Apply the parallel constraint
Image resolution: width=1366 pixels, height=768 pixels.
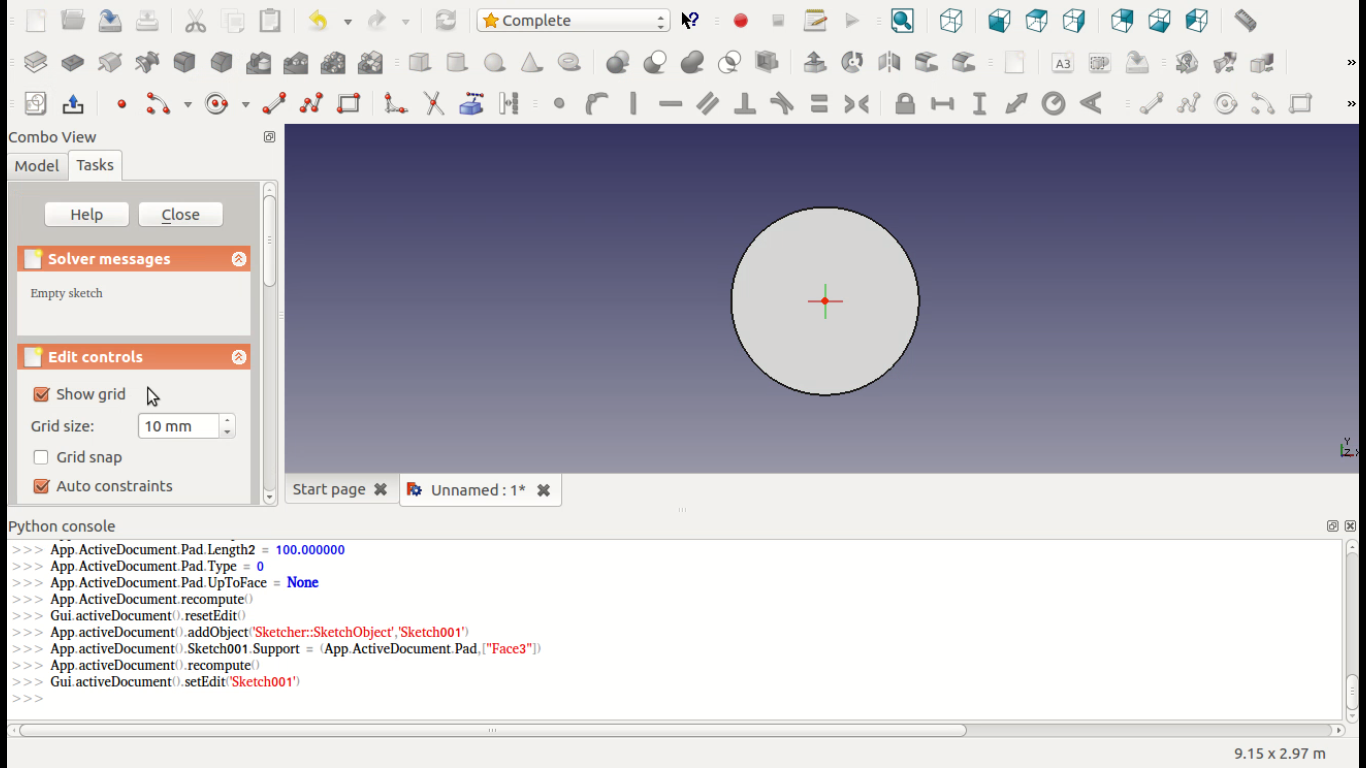(x=708, y=104)
